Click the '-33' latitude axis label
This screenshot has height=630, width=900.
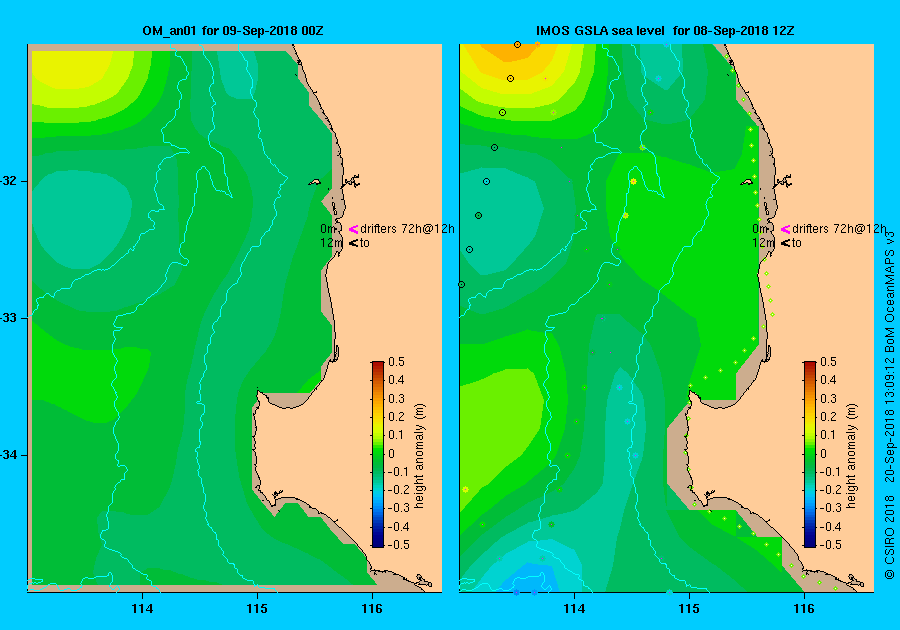[8, 317]
